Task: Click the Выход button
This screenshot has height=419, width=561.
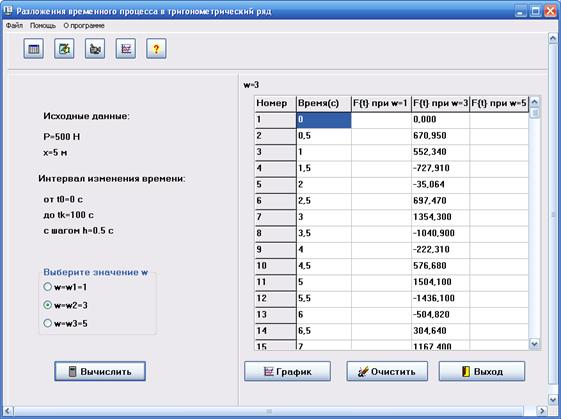Action: pos(482,371)
